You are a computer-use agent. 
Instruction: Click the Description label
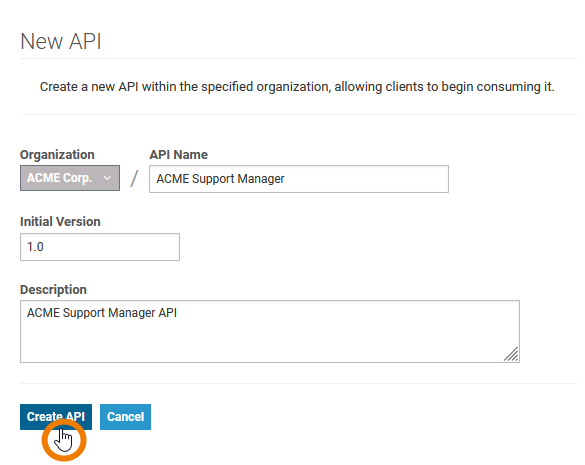point(53,290)
